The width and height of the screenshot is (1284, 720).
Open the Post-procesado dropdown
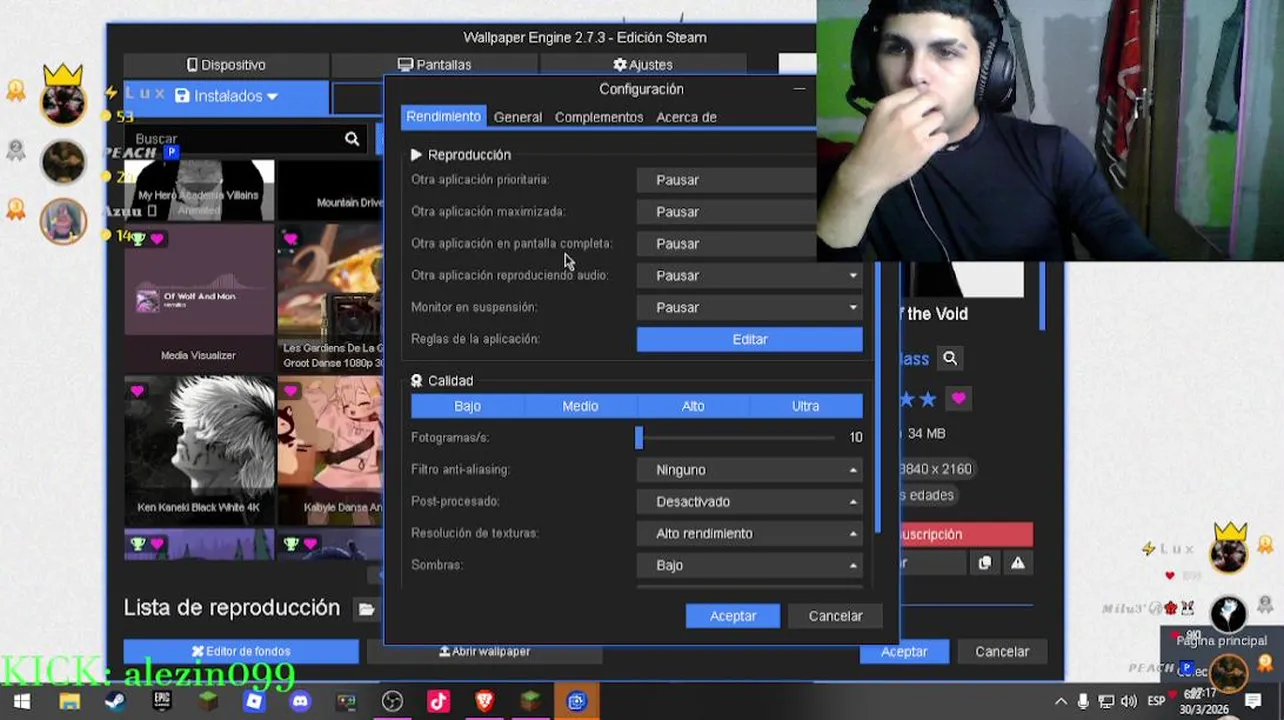pos(749,502)
